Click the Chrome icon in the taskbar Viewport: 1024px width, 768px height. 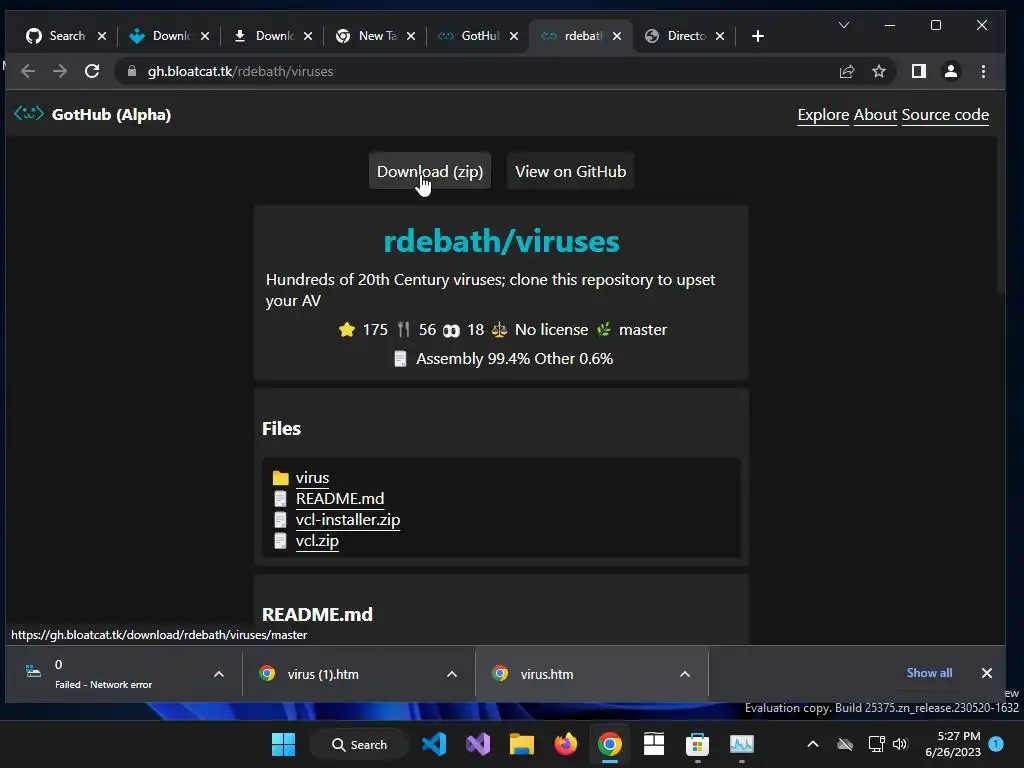609,744
